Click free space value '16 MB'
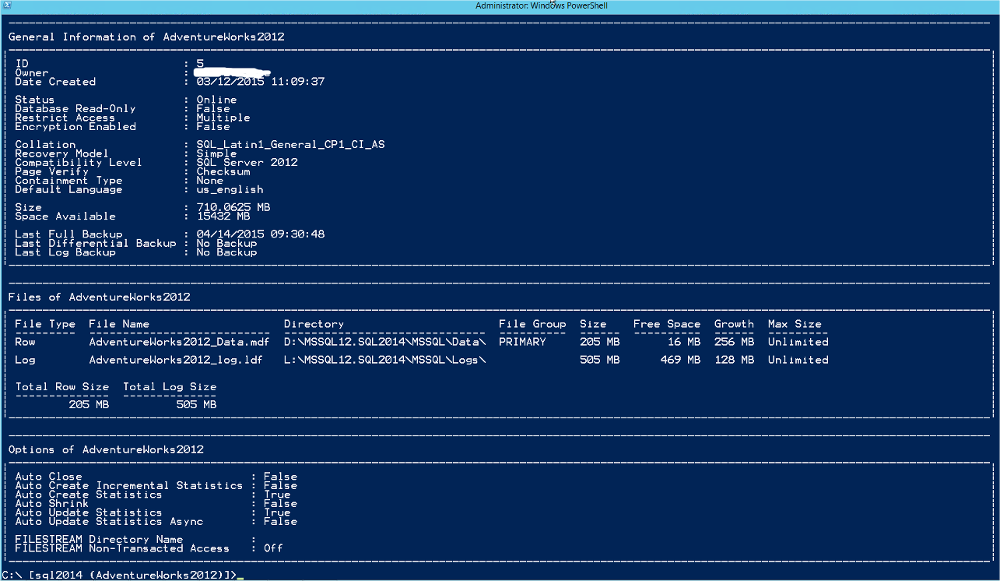1000x581 pixels. click(x=684, y=342)
